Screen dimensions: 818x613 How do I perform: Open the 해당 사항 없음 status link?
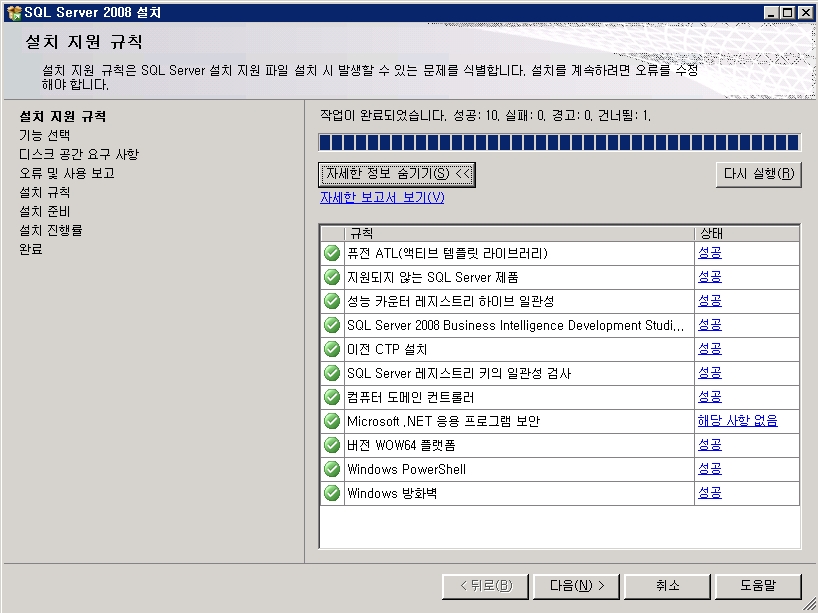[738, 421]
